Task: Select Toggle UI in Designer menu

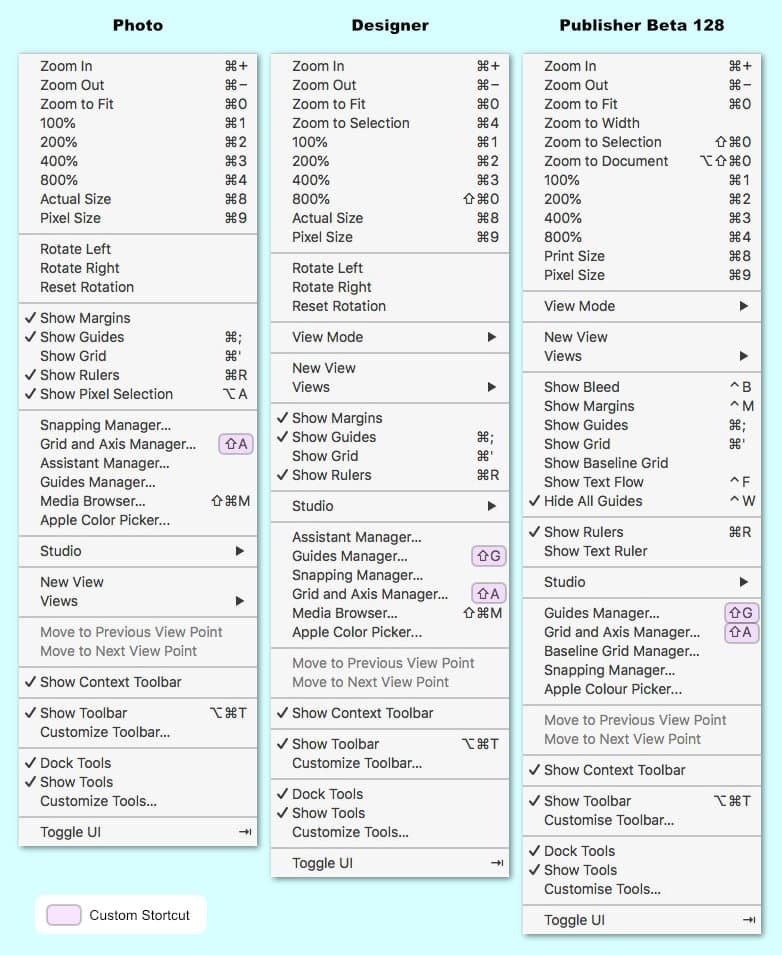Action: click(x=390, y=863)
